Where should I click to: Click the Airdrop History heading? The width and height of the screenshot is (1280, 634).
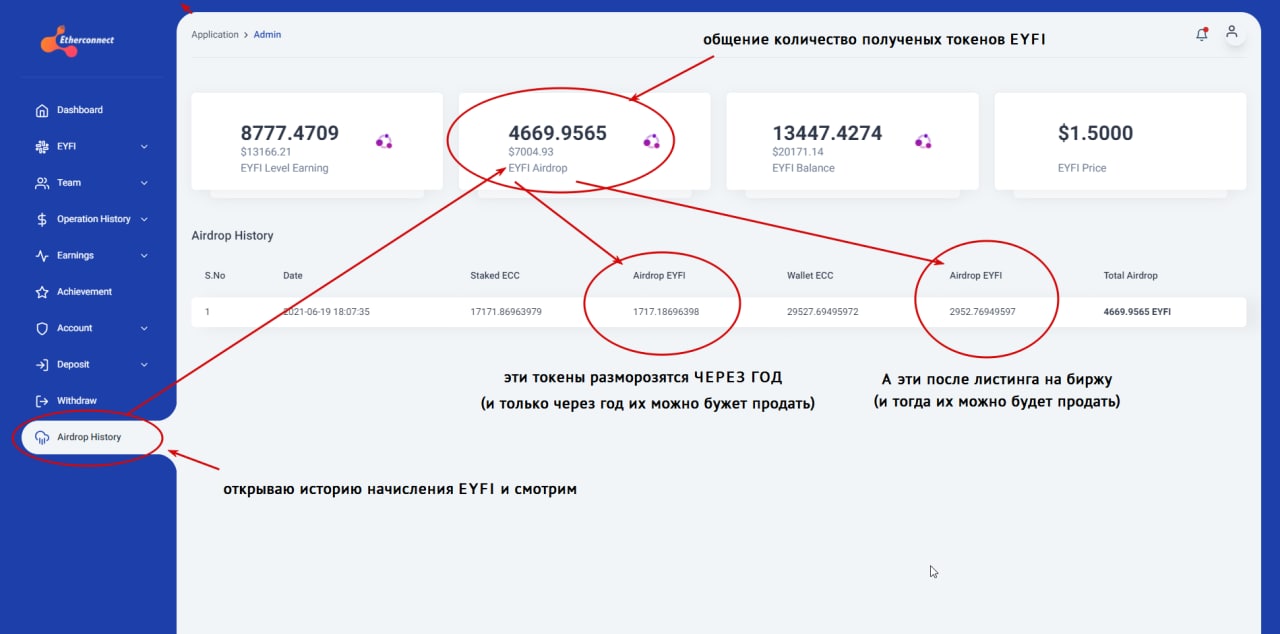[x=232, y=236]
